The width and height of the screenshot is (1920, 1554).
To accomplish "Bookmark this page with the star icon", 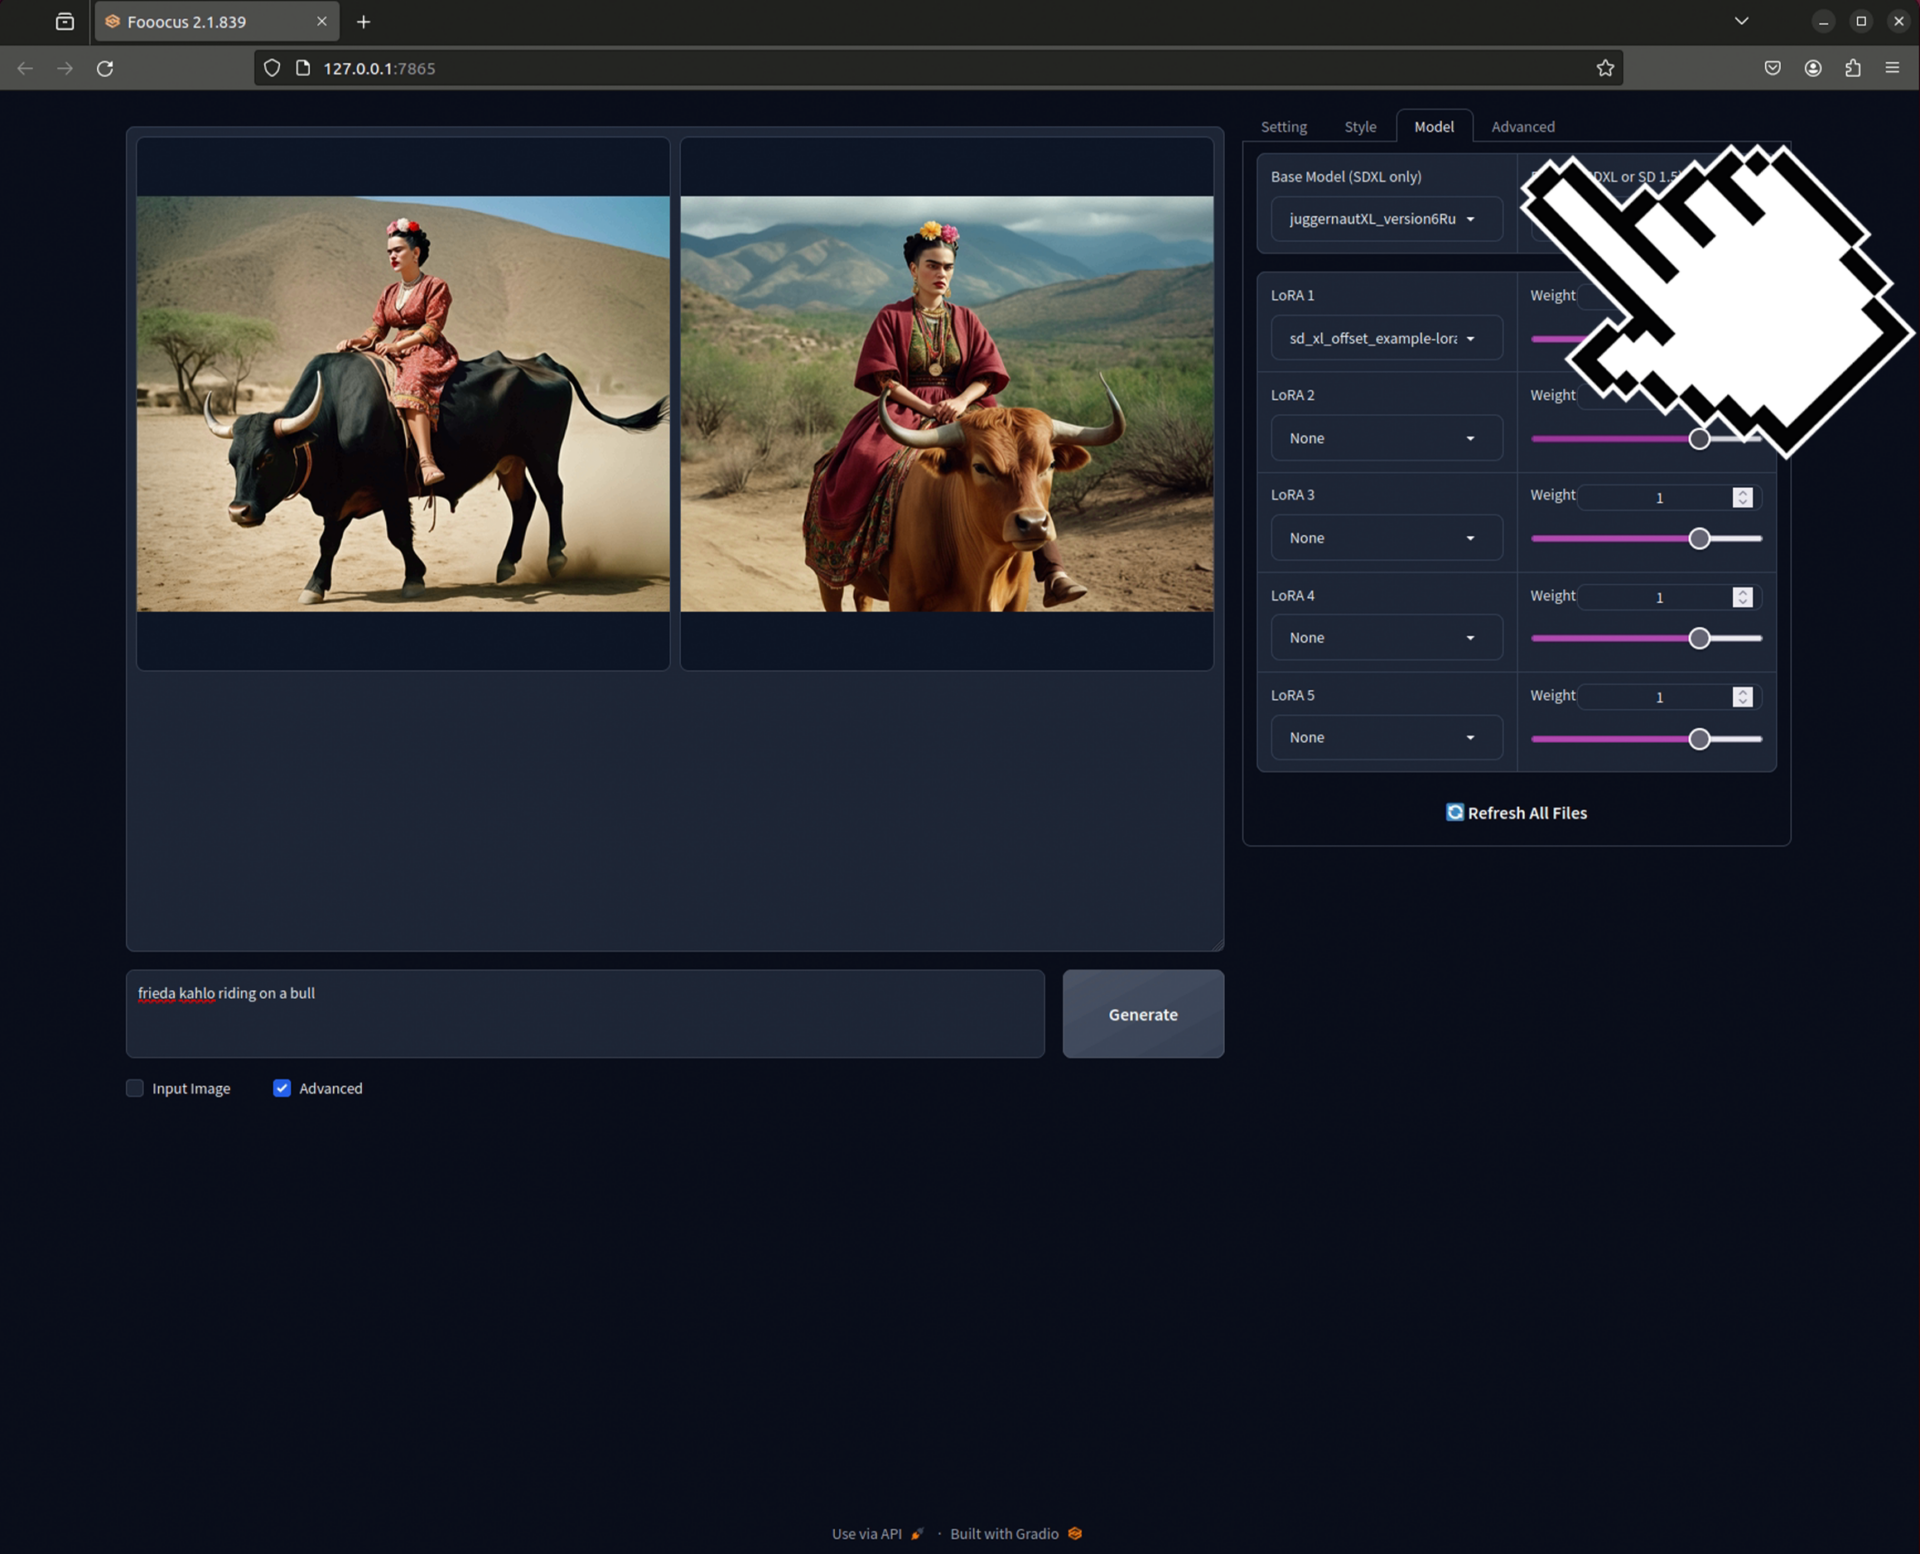I will tap(1605, 68).
